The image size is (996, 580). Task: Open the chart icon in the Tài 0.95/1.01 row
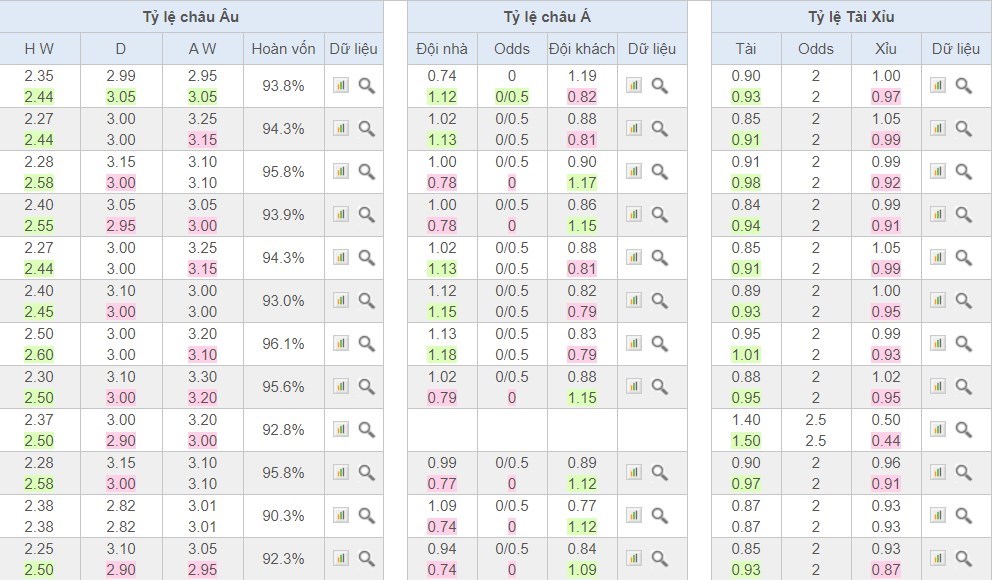[x=938, y=344]
